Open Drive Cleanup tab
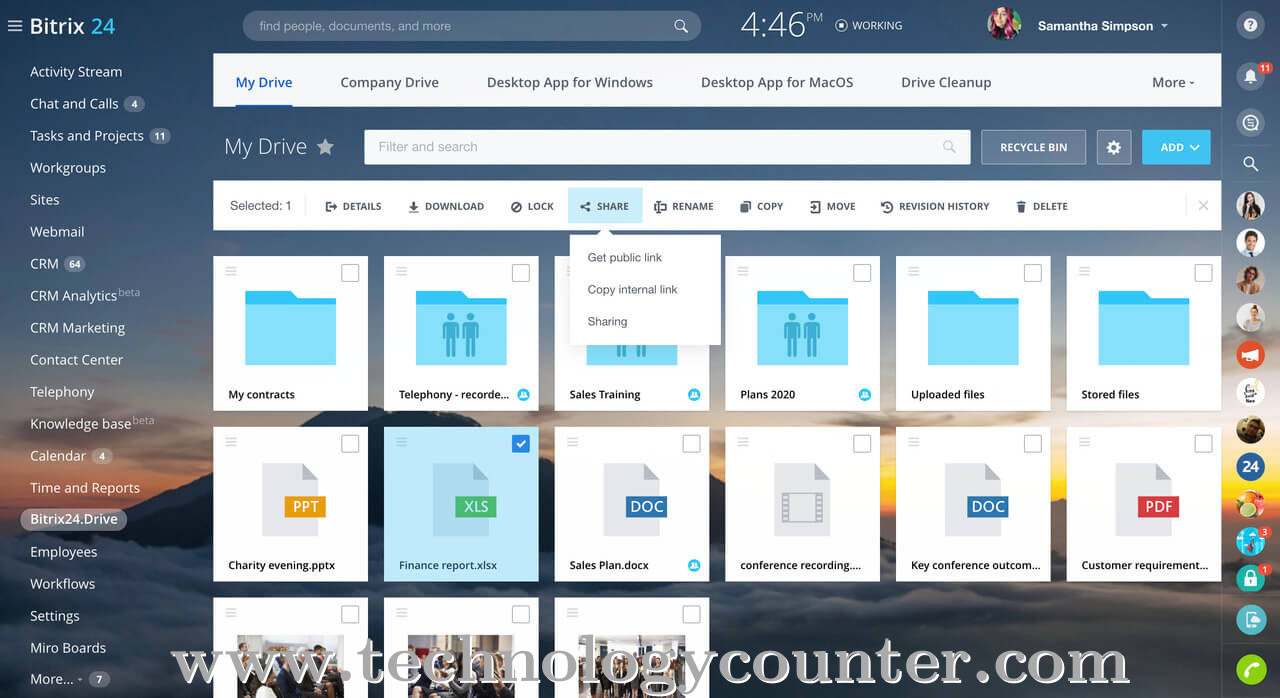 pos(946,82)
